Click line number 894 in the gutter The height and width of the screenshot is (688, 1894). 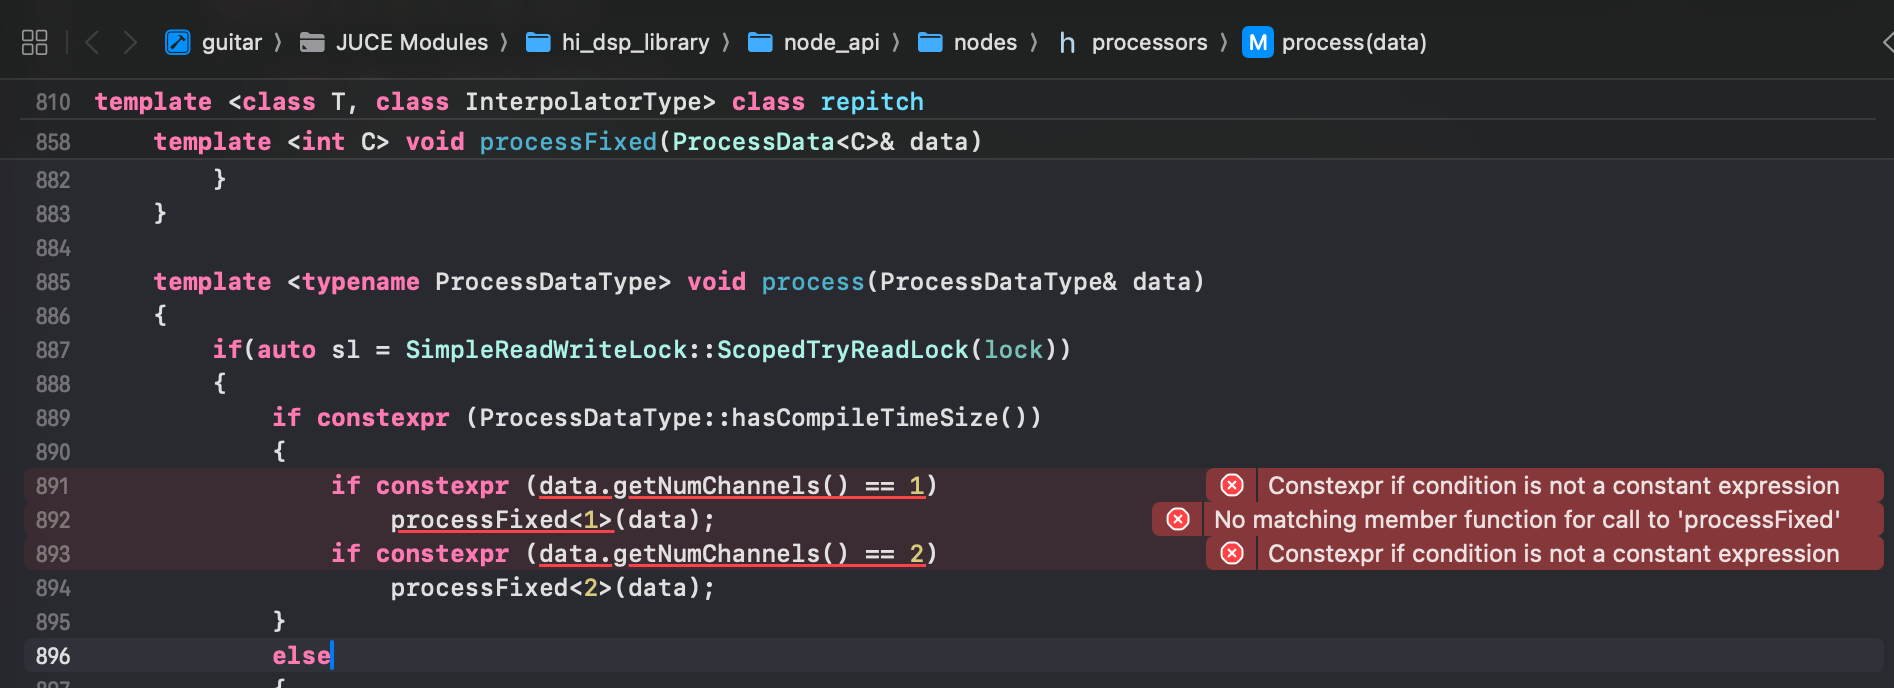53,588
